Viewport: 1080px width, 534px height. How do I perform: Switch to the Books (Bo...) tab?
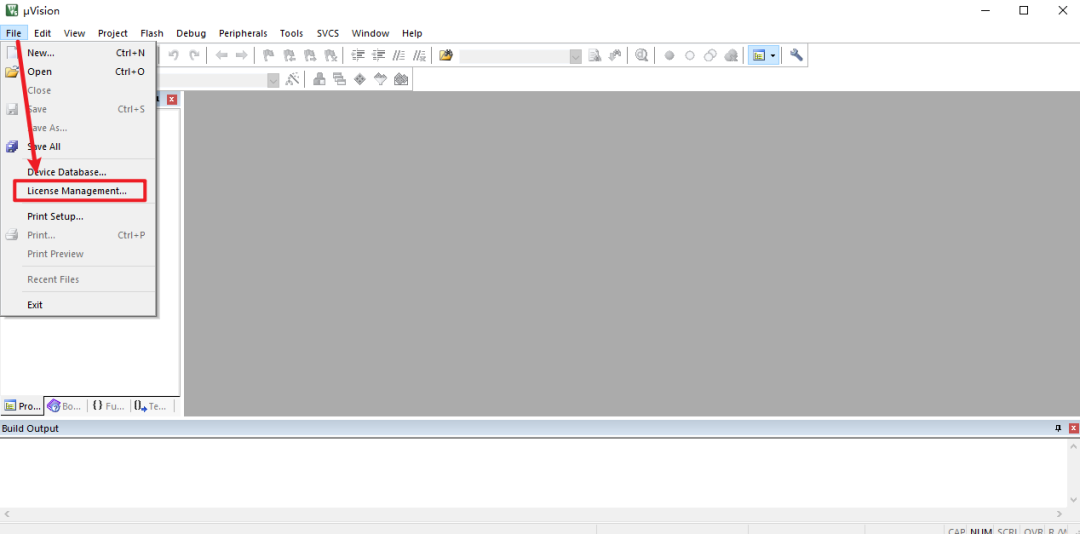65,407
